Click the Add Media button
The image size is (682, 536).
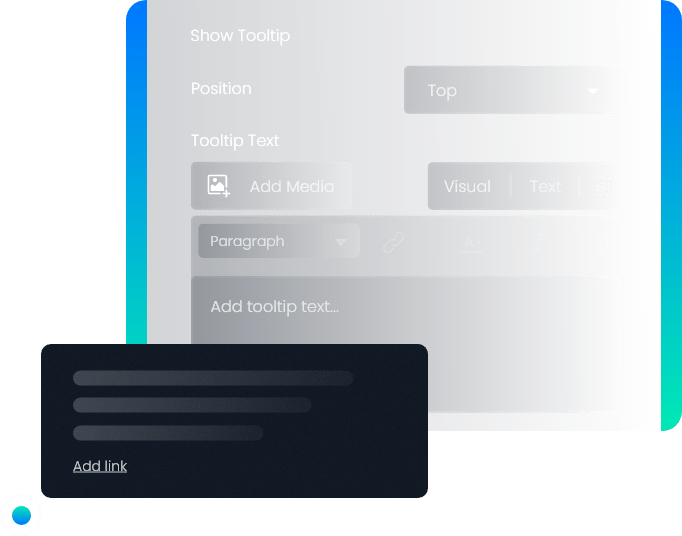point(271,186)
